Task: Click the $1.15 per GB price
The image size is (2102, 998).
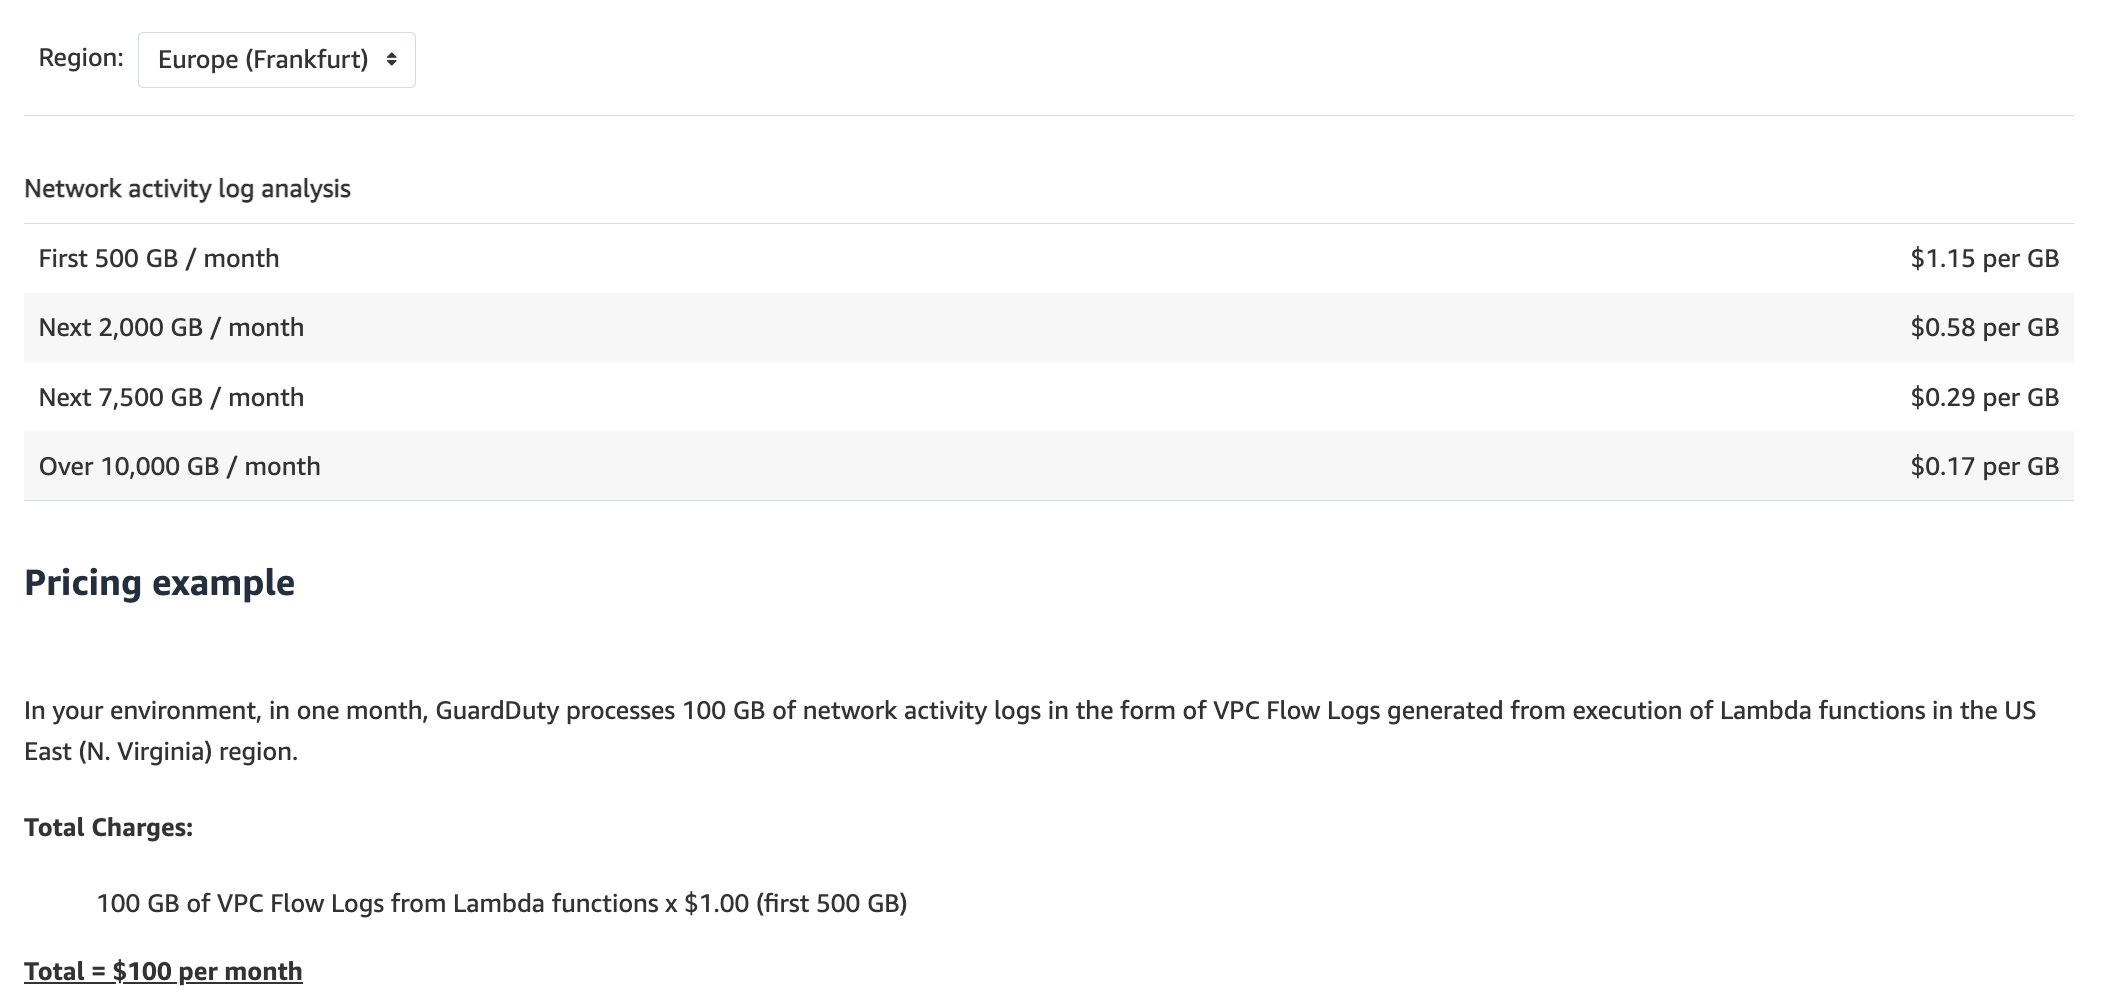Action: pos(1984,259)
